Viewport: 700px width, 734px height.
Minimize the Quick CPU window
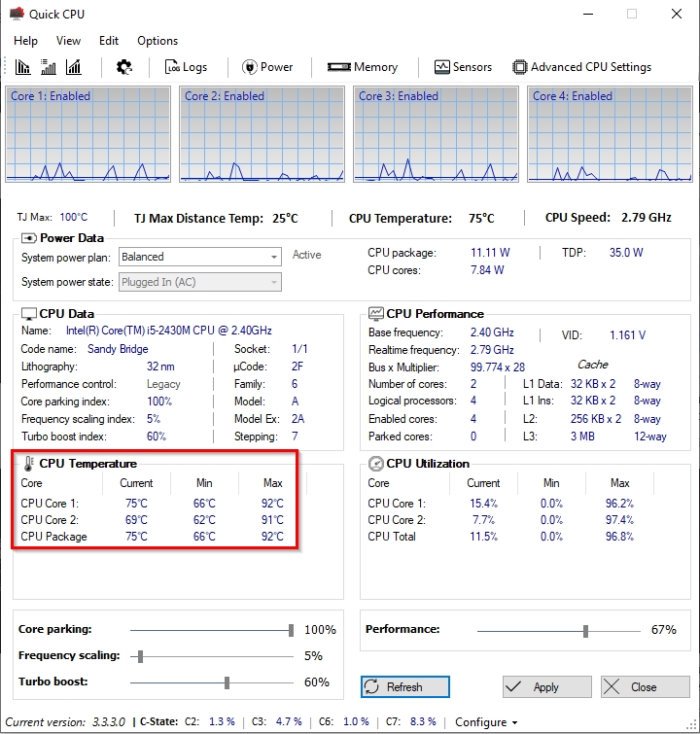[x=588, y=14]
